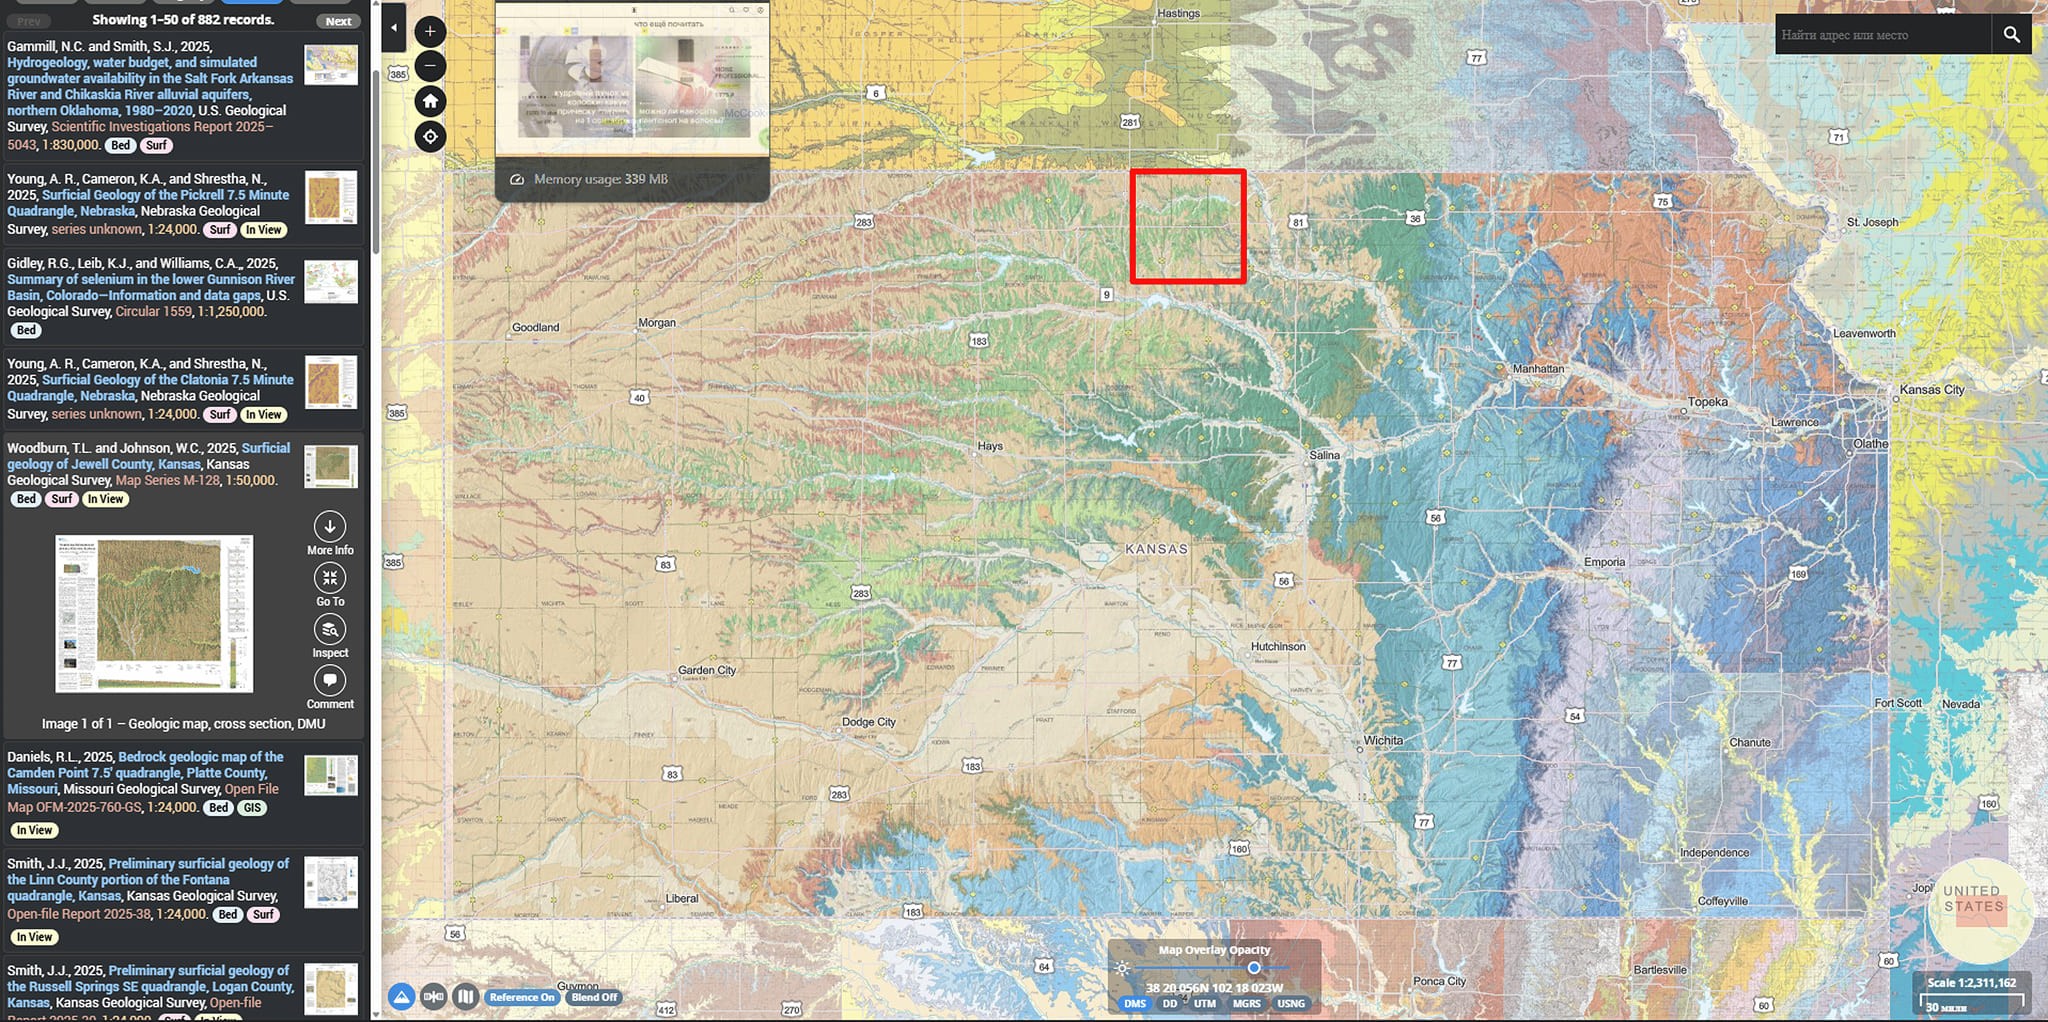Viewport: 2048px width, 1022px height.
Task: Click Circular 1559 series link
Action: [x=153, y=312]
